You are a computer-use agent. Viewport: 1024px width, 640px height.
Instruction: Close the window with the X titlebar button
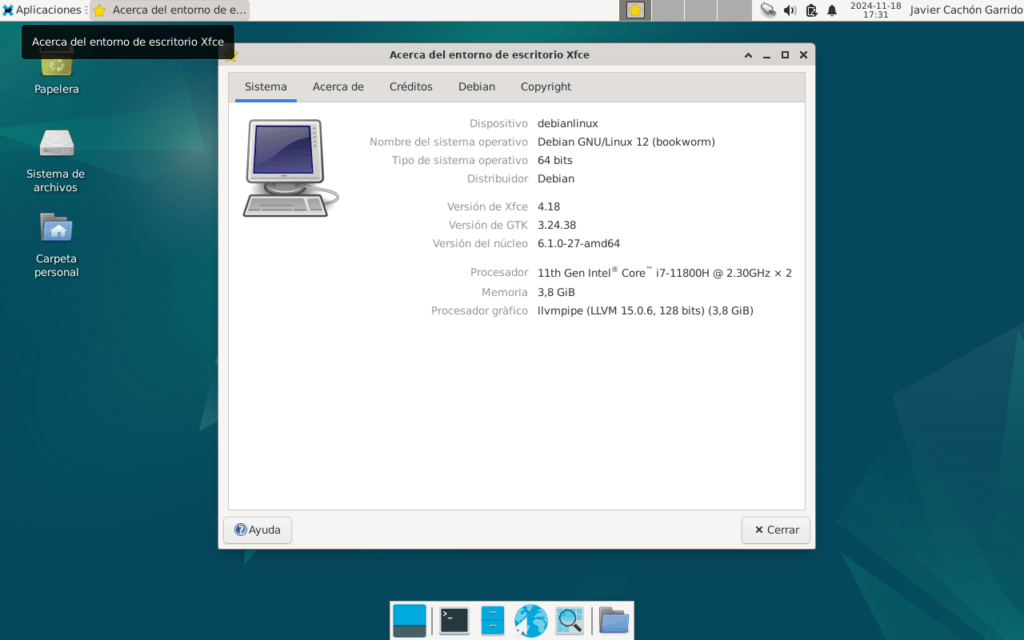point(803,55)
